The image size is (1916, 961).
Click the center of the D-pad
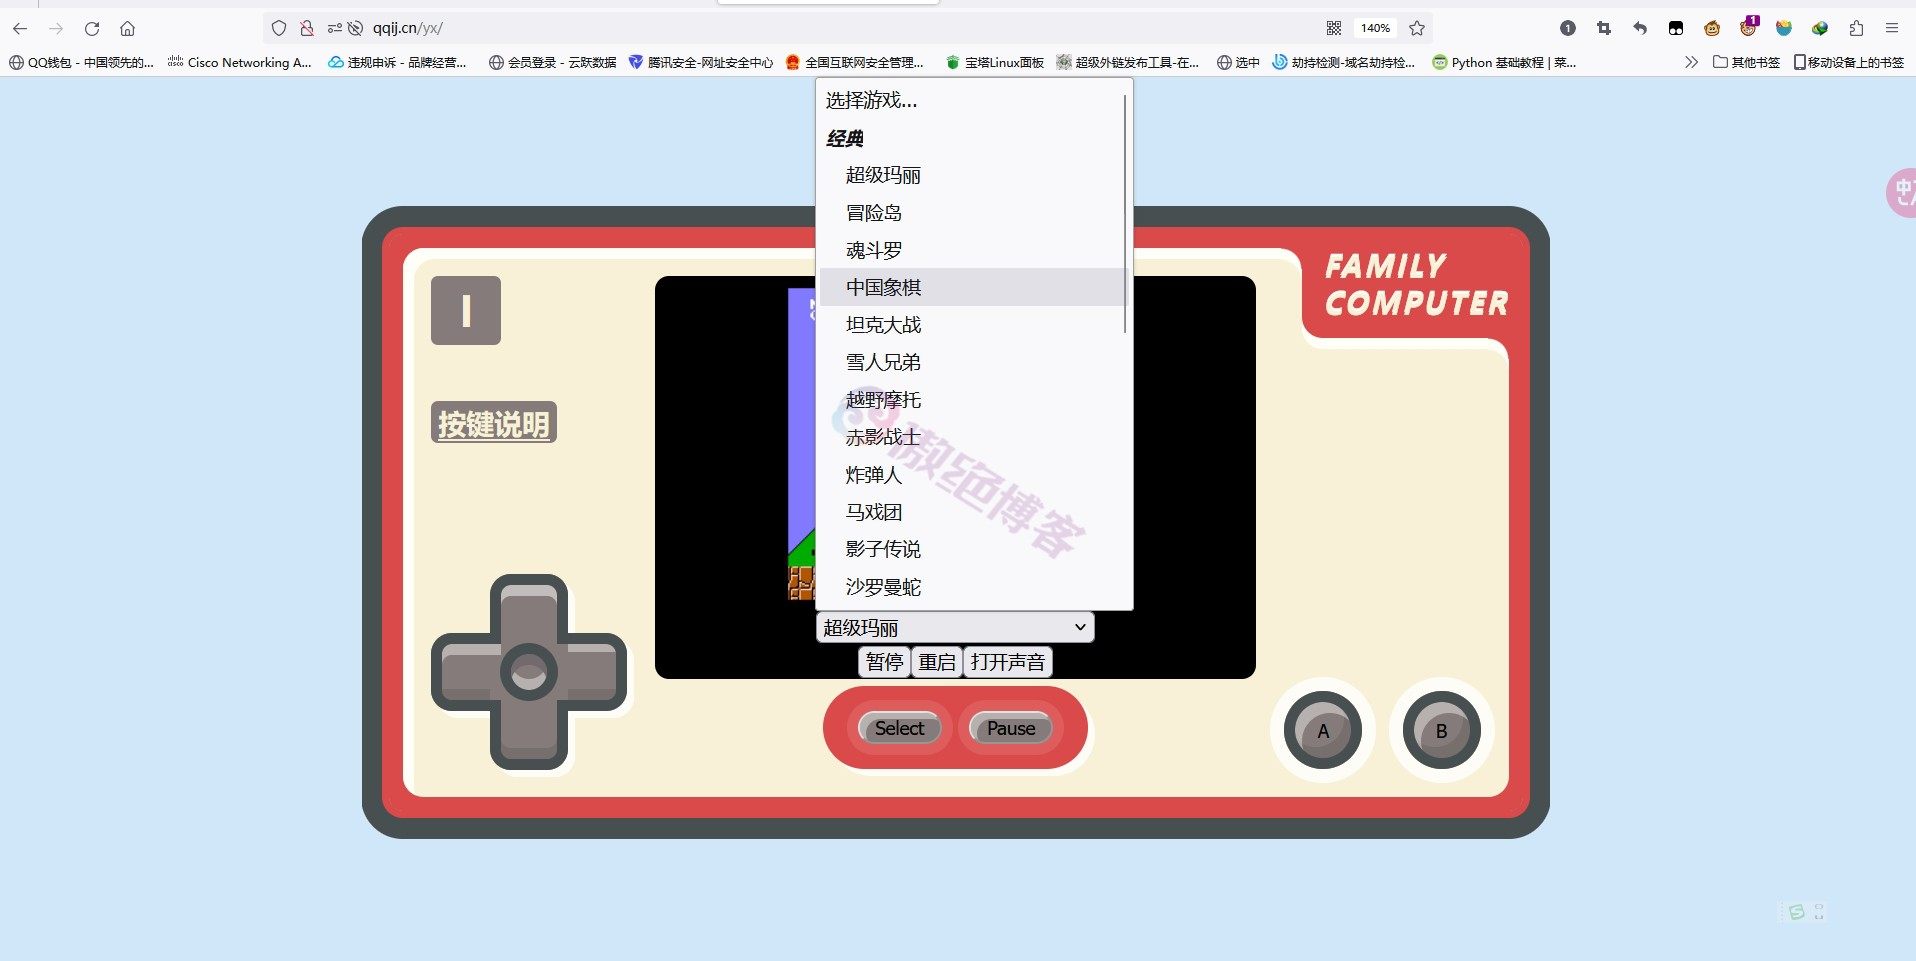pos(529,672)
